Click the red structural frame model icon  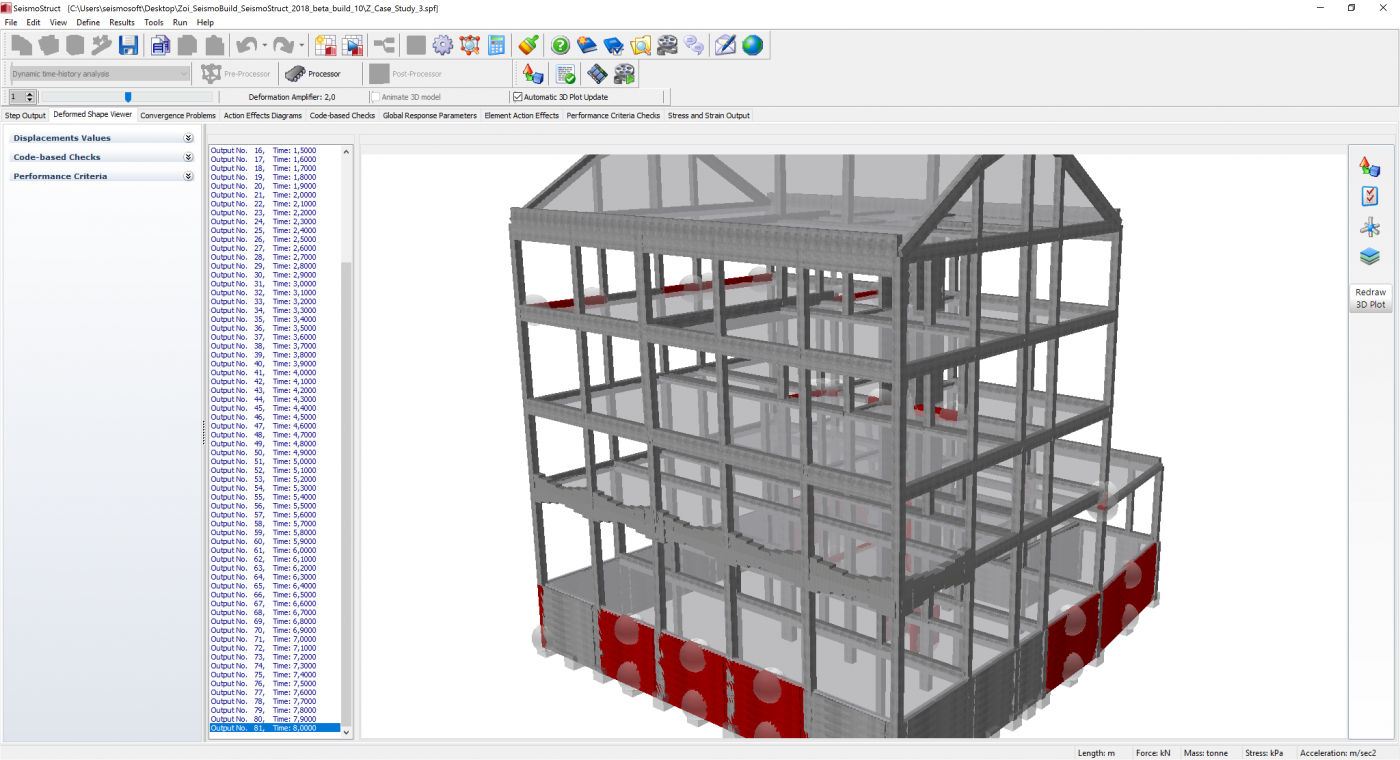click(x=470, y=45)
